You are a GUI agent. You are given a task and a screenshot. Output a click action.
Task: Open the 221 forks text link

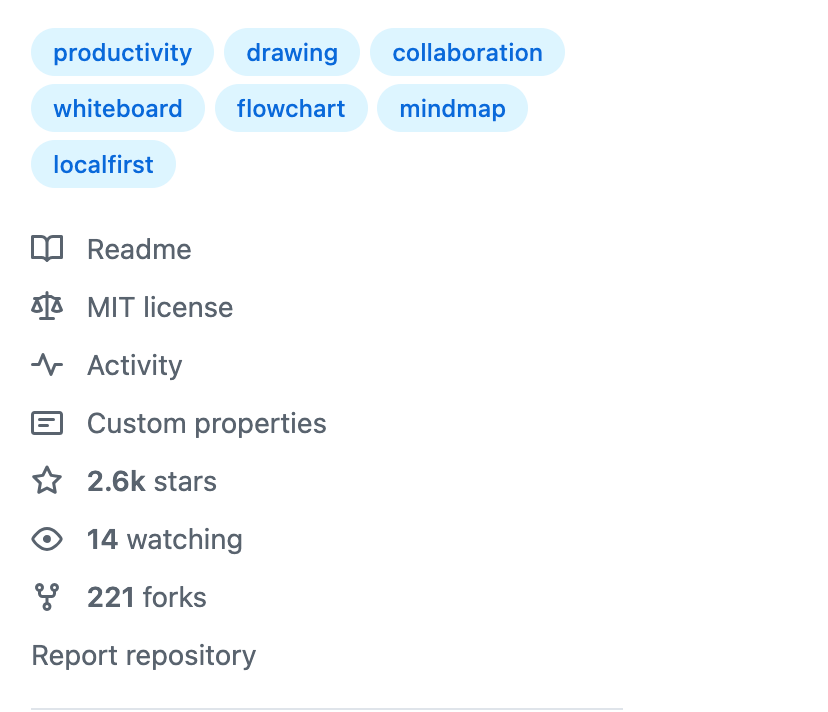(147, 597)
